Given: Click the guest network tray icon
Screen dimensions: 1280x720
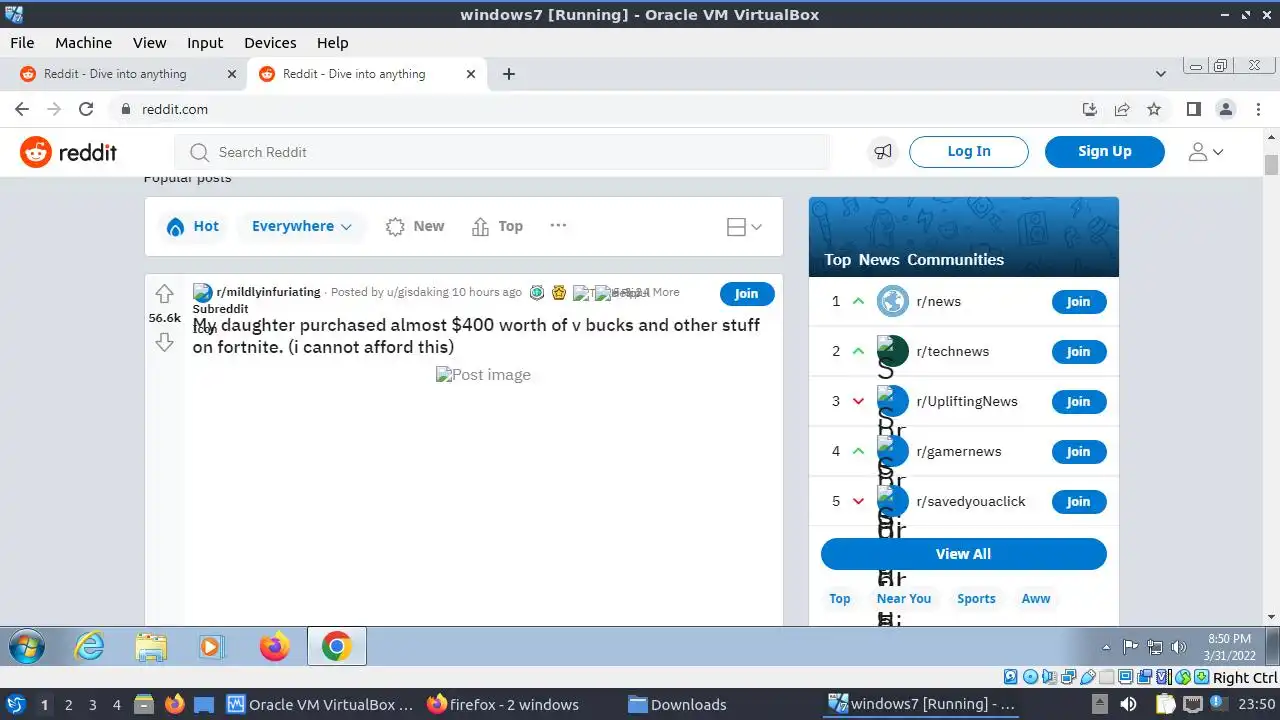Looking at the screenshot, I should [1155, 647].
